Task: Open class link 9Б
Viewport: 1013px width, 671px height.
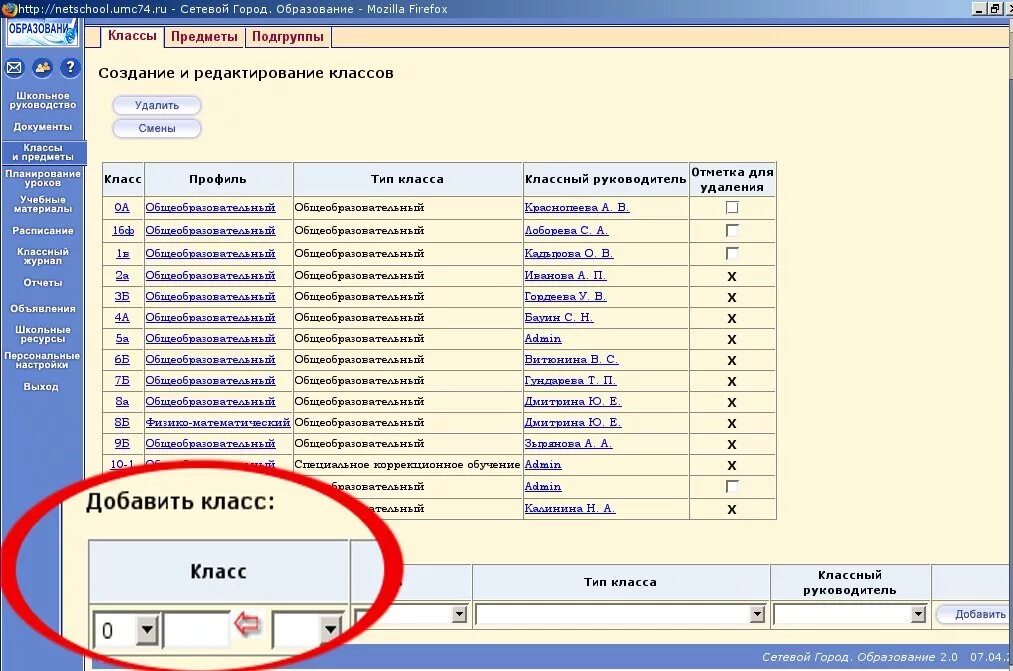Action: [122, 444]
